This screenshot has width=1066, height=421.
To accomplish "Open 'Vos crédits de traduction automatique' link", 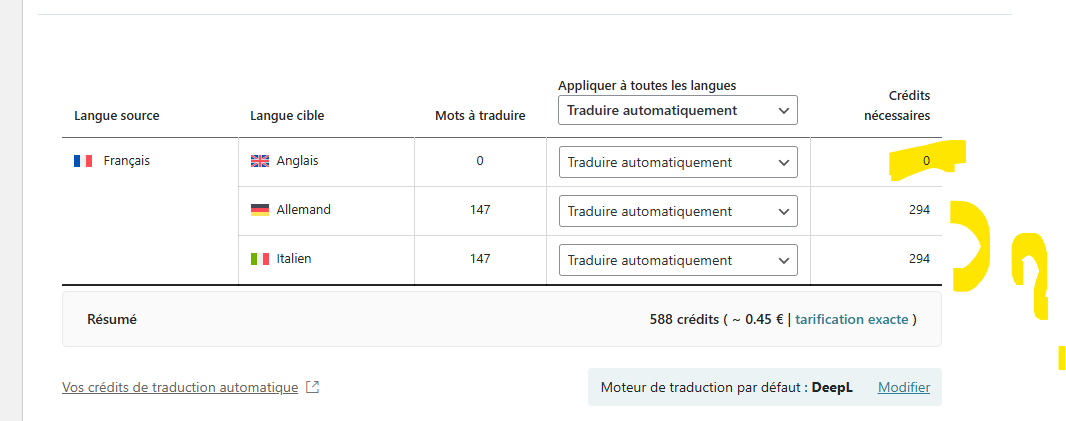I will pos(180,388).
